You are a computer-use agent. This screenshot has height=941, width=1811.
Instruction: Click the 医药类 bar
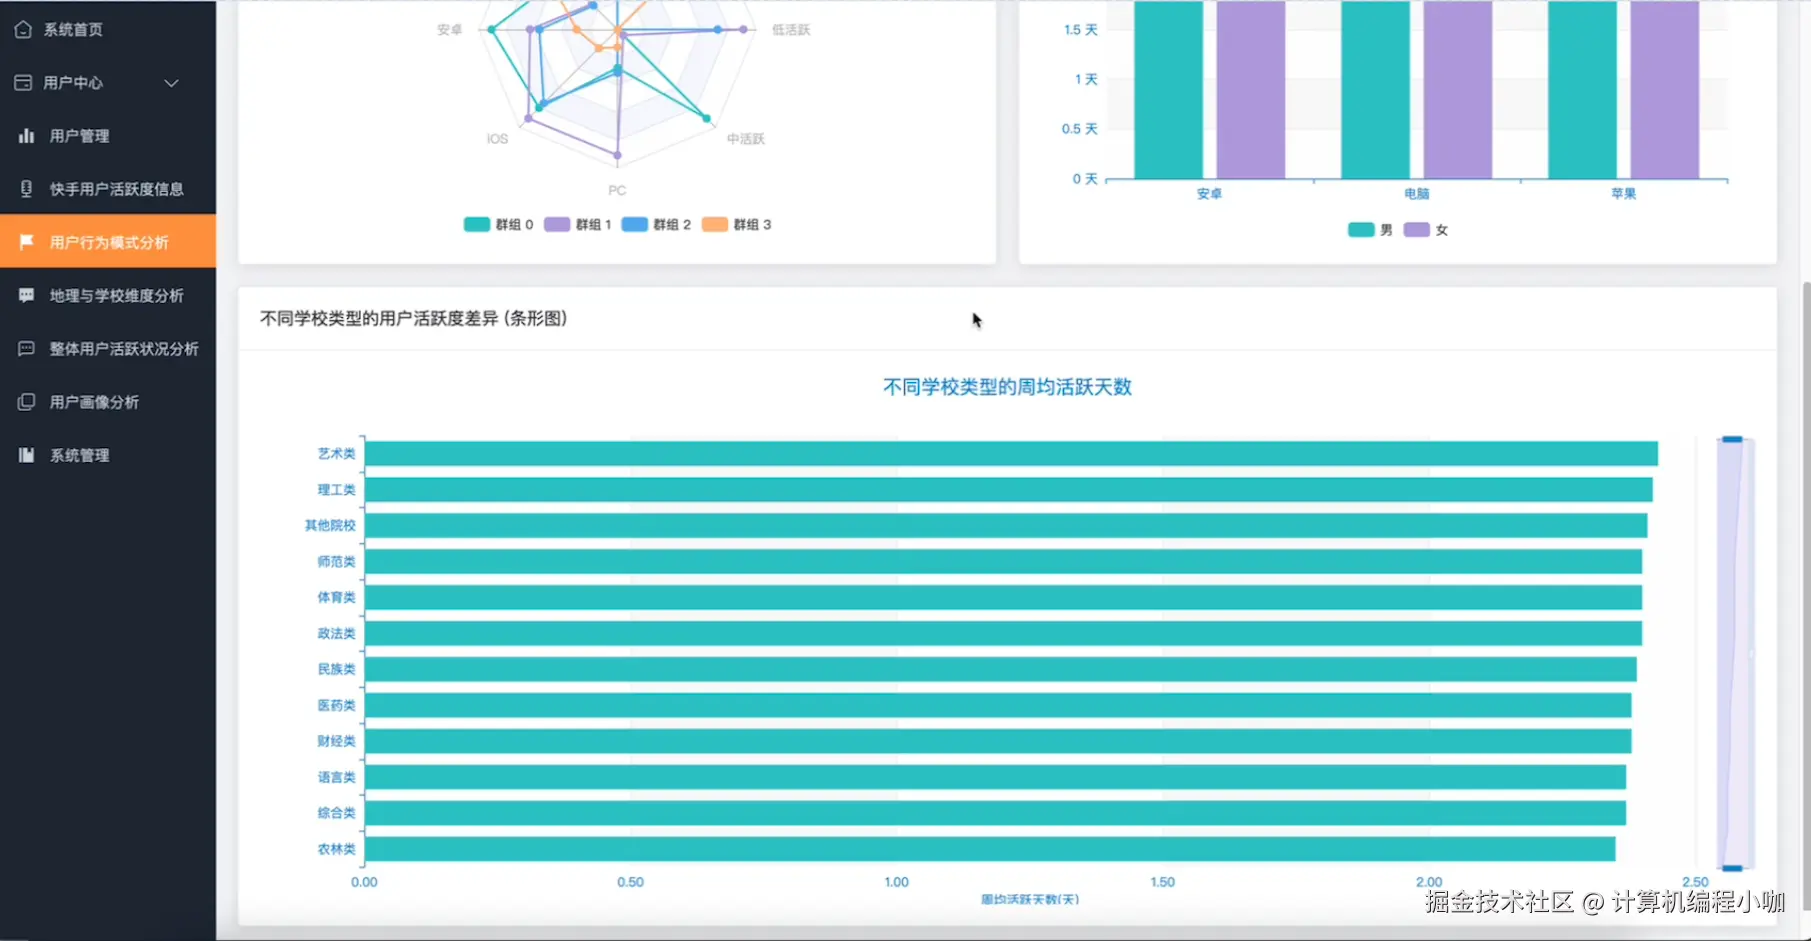(x=998, y=705)
